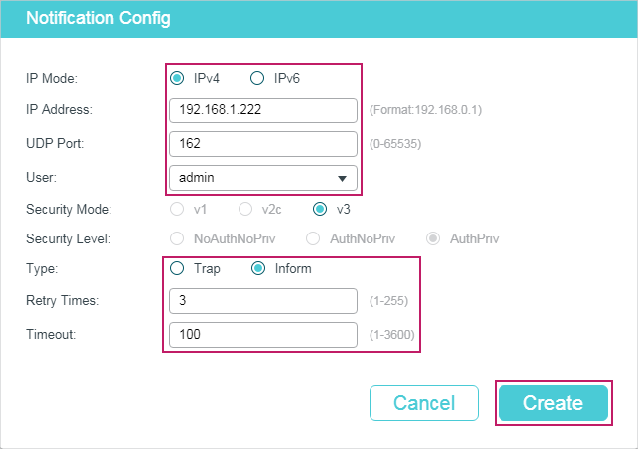
Task: Choose v3 security mode
Action: (320, 209)
